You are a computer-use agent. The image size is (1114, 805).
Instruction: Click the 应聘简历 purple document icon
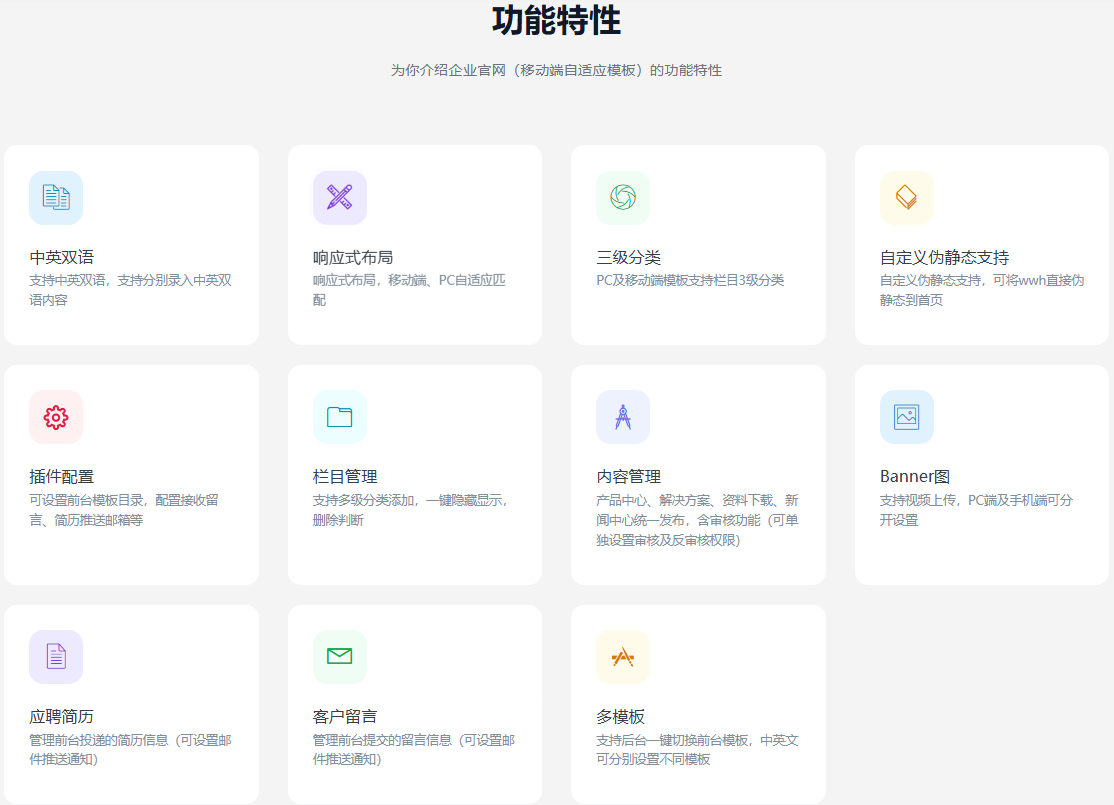tap(56, 657)
